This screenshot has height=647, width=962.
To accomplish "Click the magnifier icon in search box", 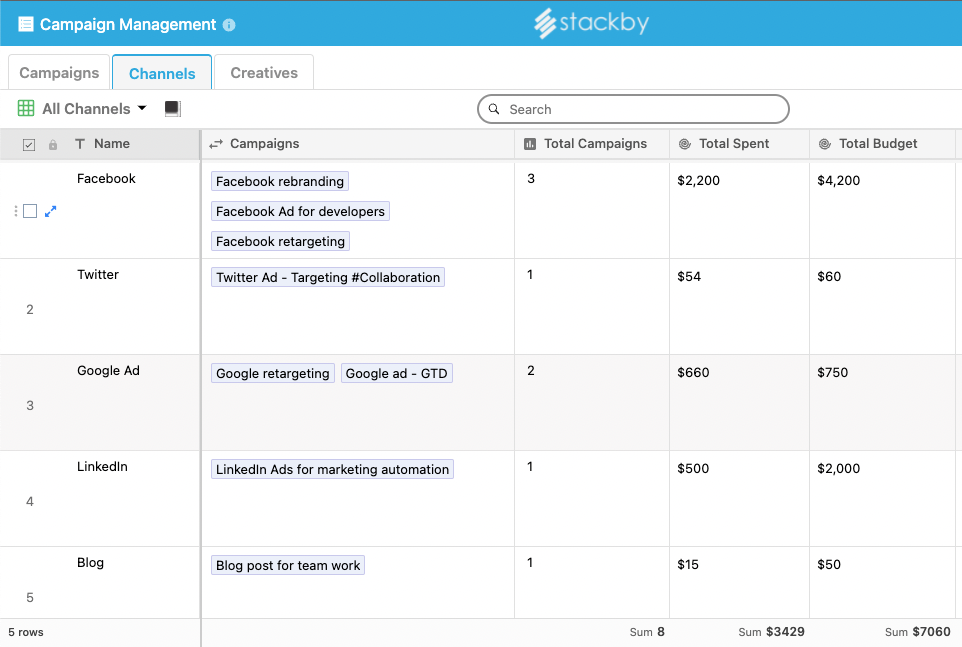I will coord(494,109).
